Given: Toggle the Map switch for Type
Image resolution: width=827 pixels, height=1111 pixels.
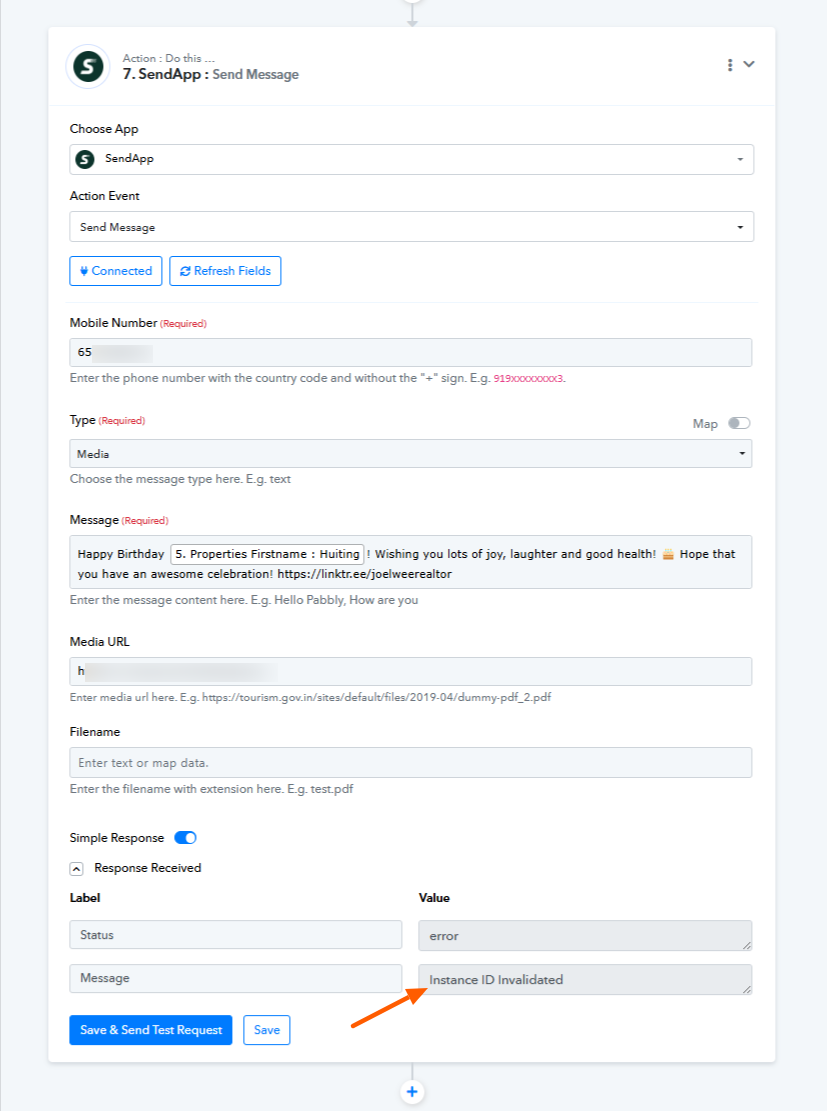Looking at the screenshot, I should tap(739, 423).
